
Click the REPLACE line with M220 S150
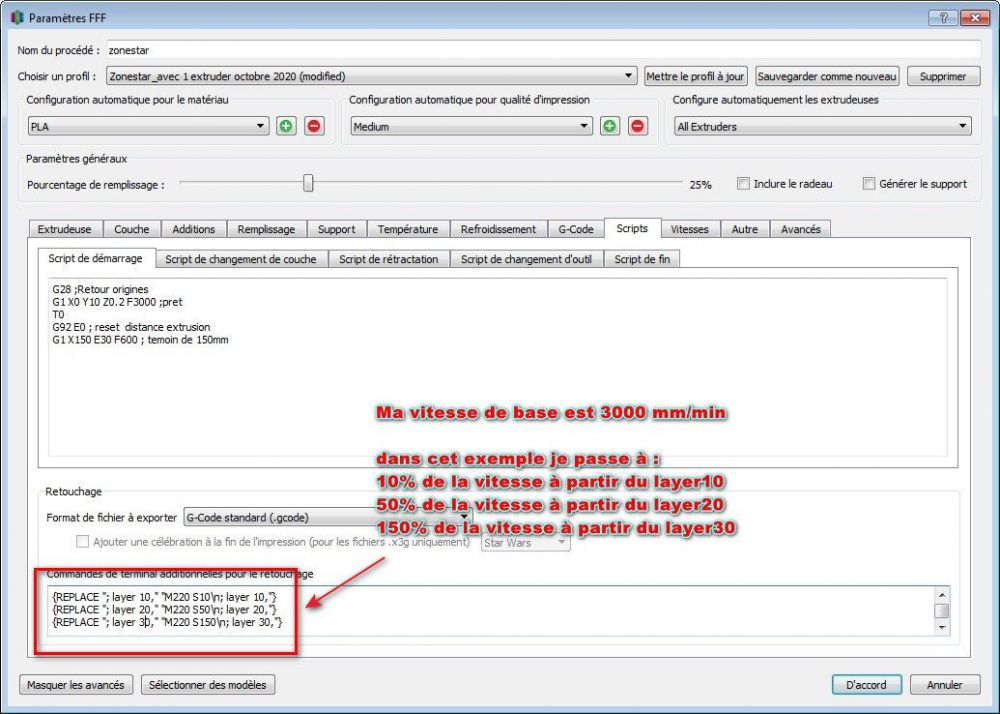click(167, 622)
